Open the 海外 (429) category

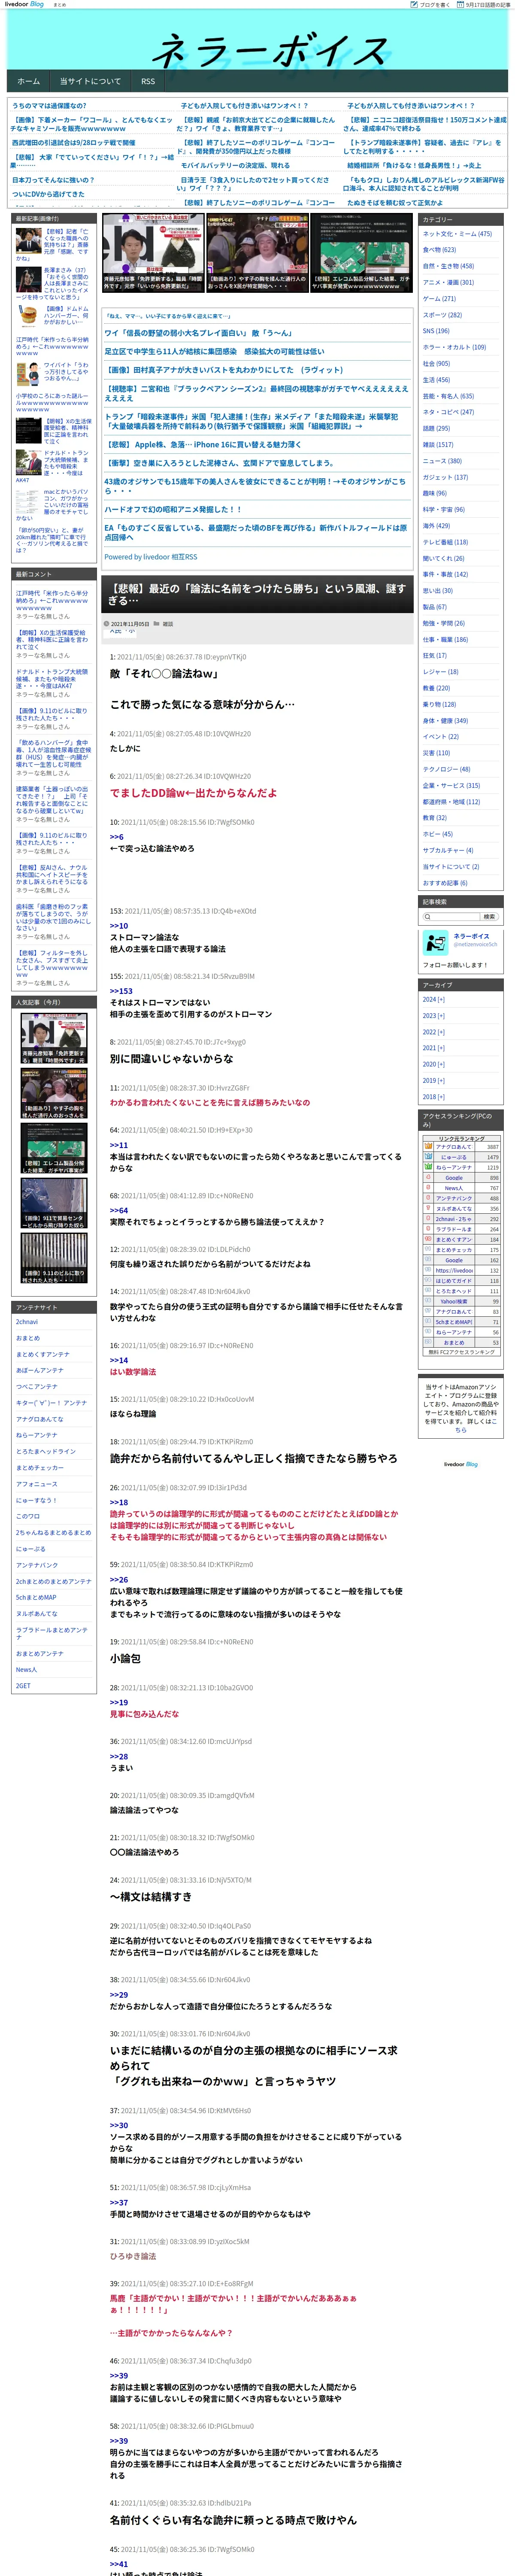click(436, 525)
